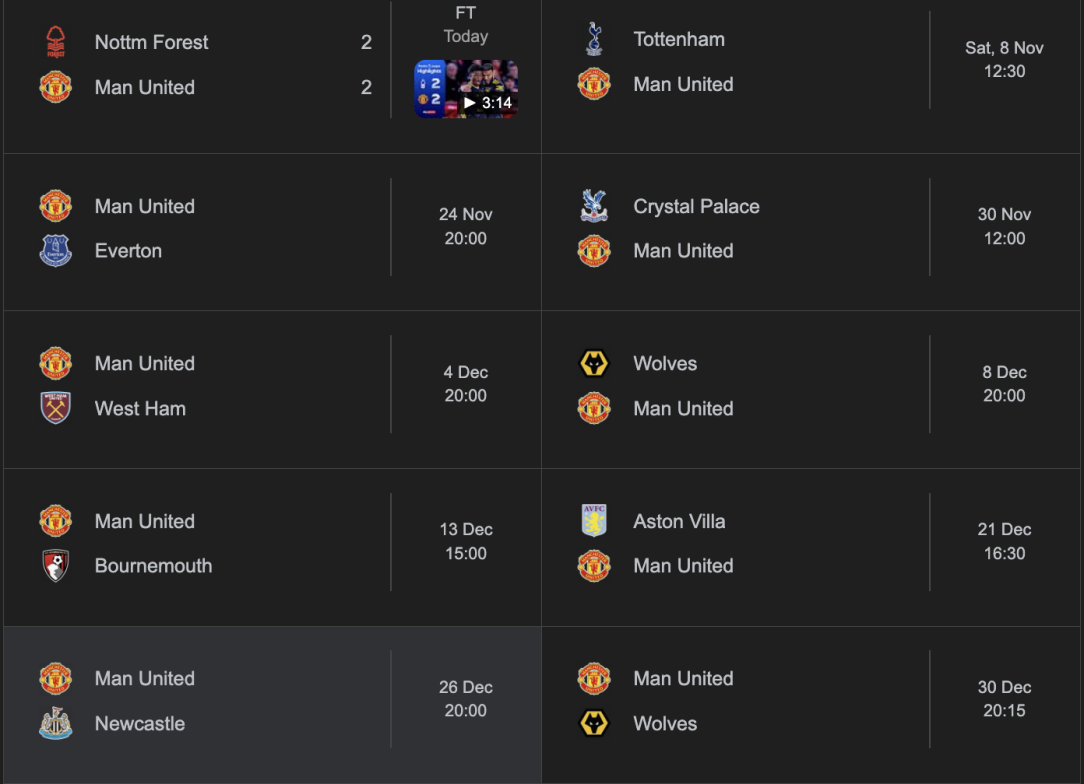Image resolution: width=1084 pixels, height=784 pixels.
Task: Click the 30 Dec 20:15 kickoff time
Action: click(x=1003, y=699)
